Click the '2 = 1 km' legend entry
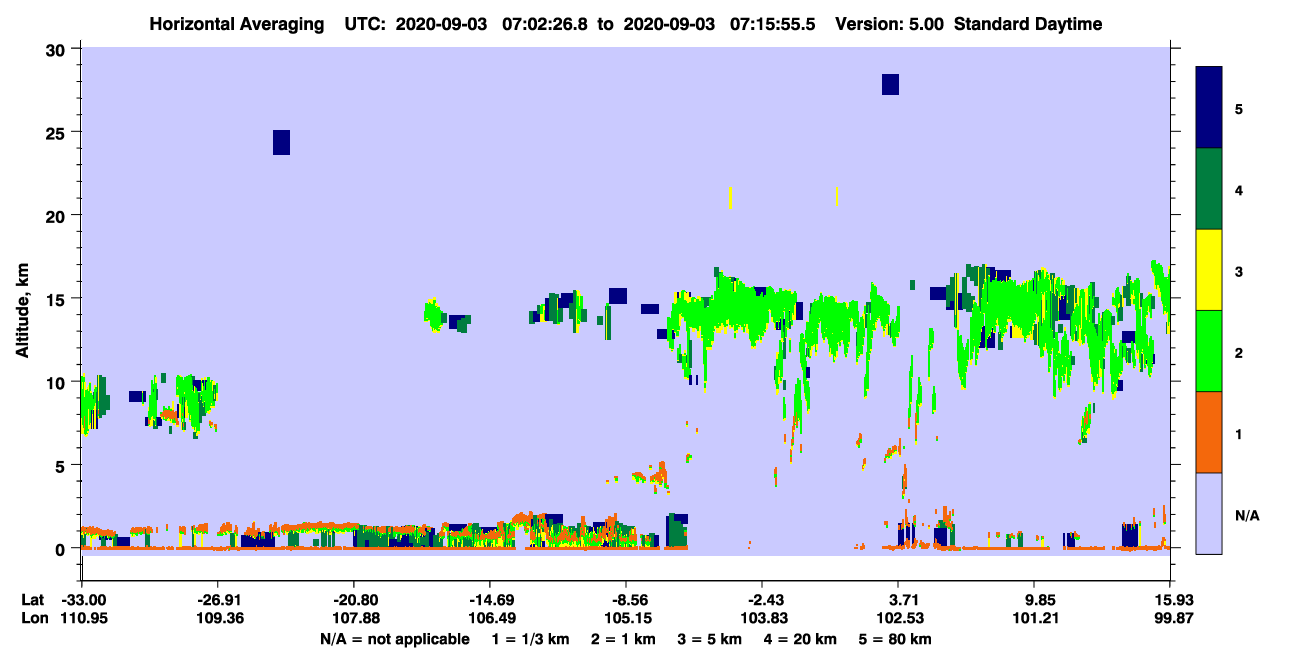The height and width of the screenshot is (667, 1300). [x=623, y=639]
